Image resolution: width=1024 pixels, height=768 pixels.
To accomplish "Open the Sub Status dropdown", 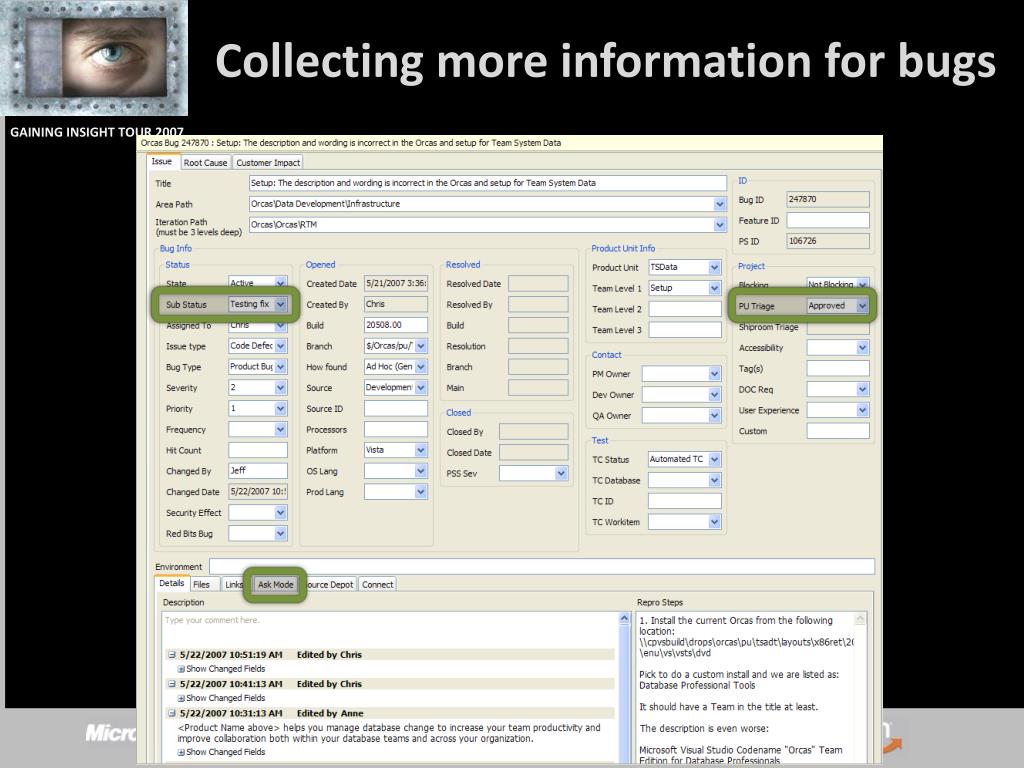I will pos(280,304).
